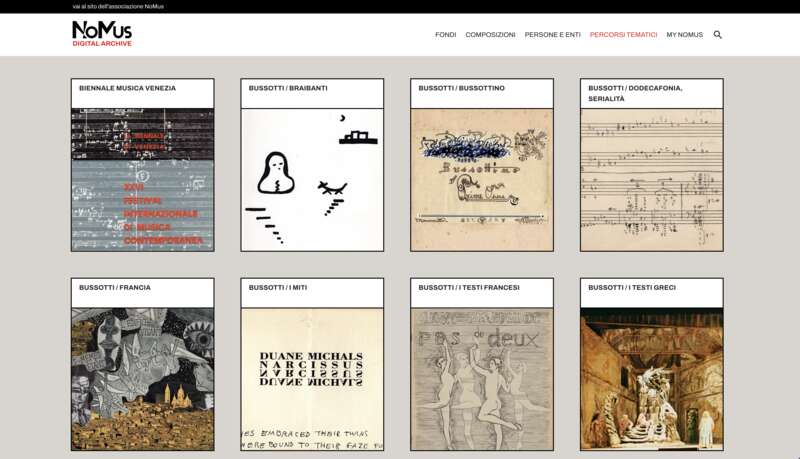Open BUSSOTTI / I TESTI FRANCESI title
This screenshot has height=459, width=800.
click(x=469, y=288)
